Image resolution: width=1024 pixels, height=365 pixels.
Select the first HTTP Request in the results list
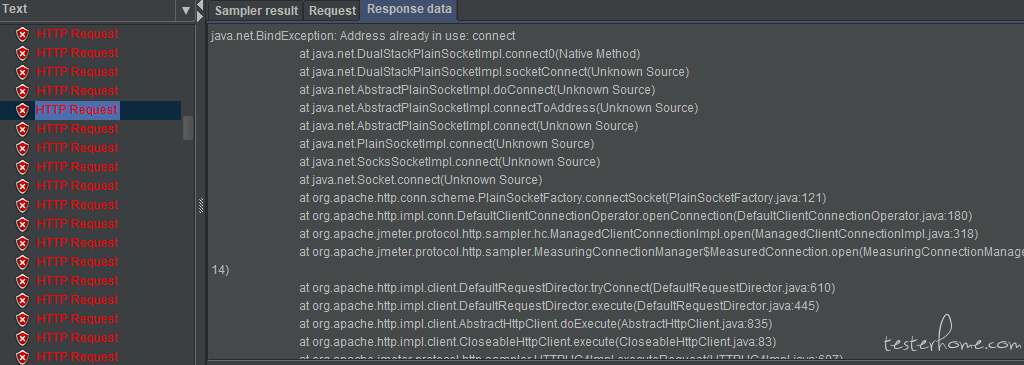click(x=77, y=34)
